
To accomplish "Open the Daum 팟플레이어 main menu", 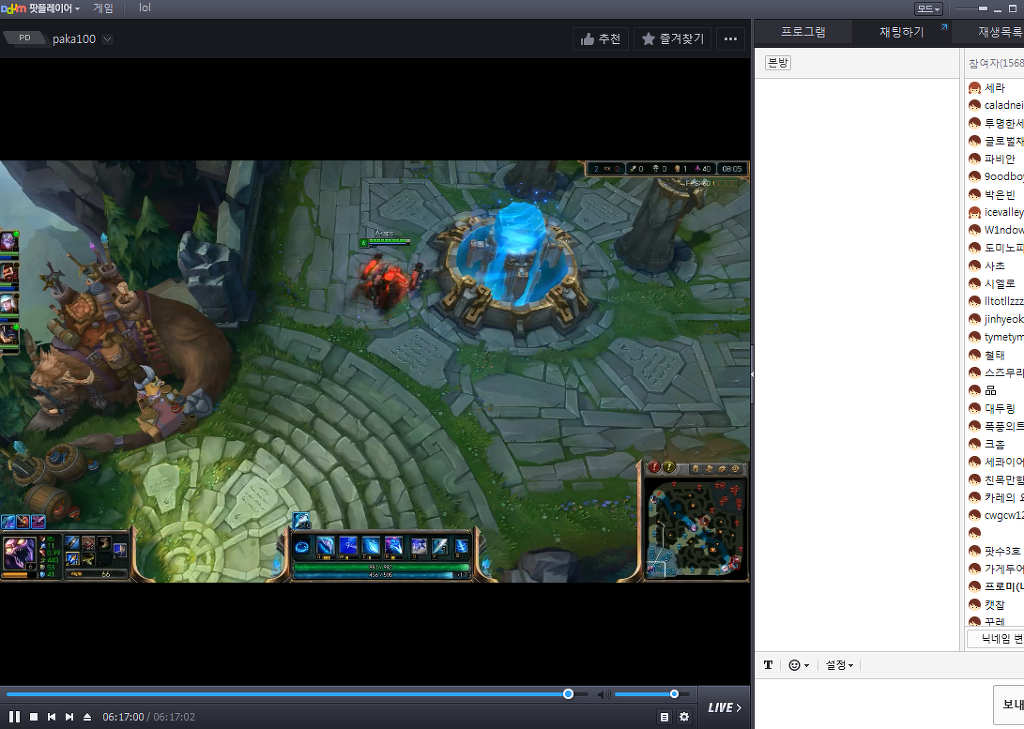I will 40,8.
